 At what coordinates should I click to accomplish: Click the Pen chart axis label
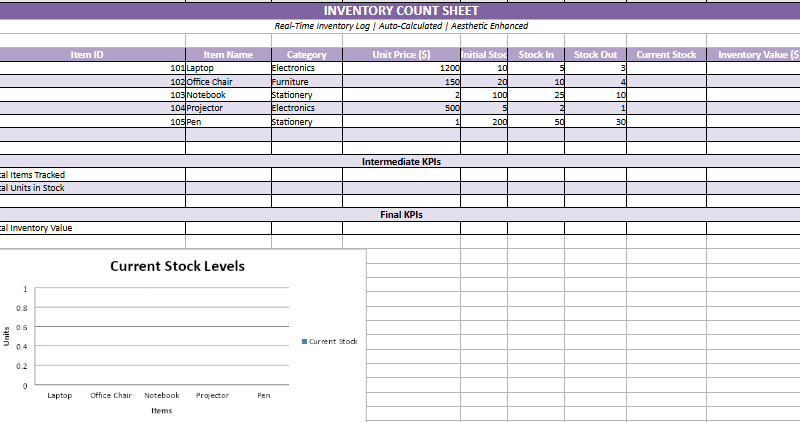click(264, 395)
